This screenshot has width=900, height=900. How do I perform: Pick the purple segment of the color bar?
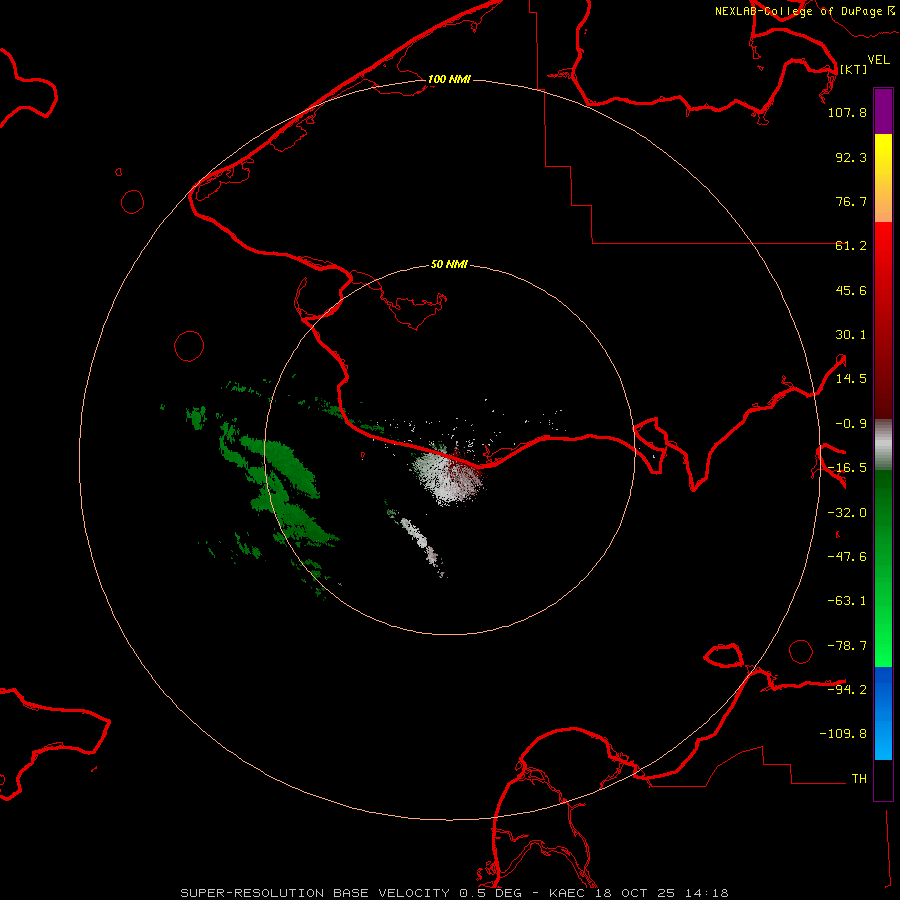[x=883, y=111]
